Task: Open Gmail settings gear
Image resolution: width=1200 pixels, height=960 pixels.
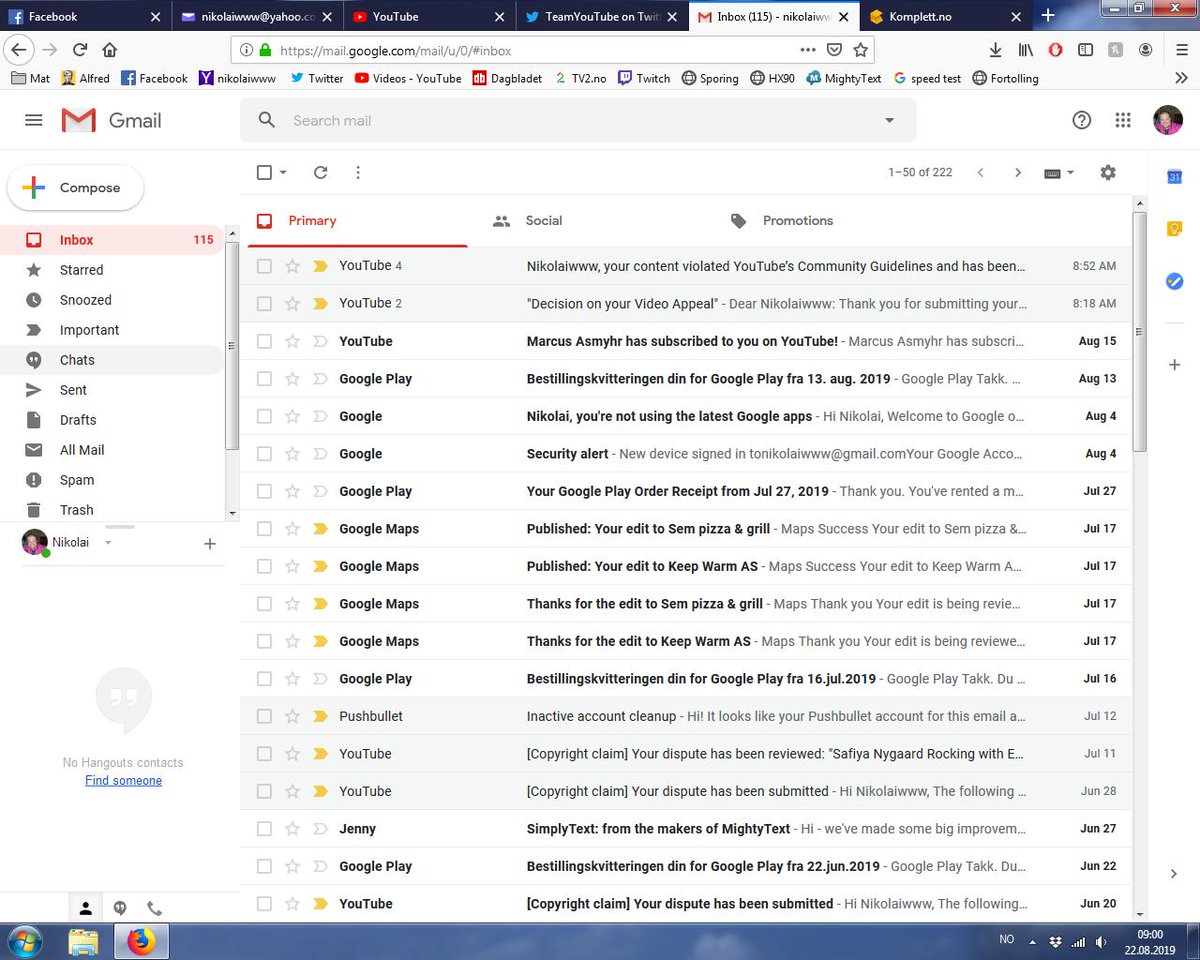Action: click(1108, 172)
